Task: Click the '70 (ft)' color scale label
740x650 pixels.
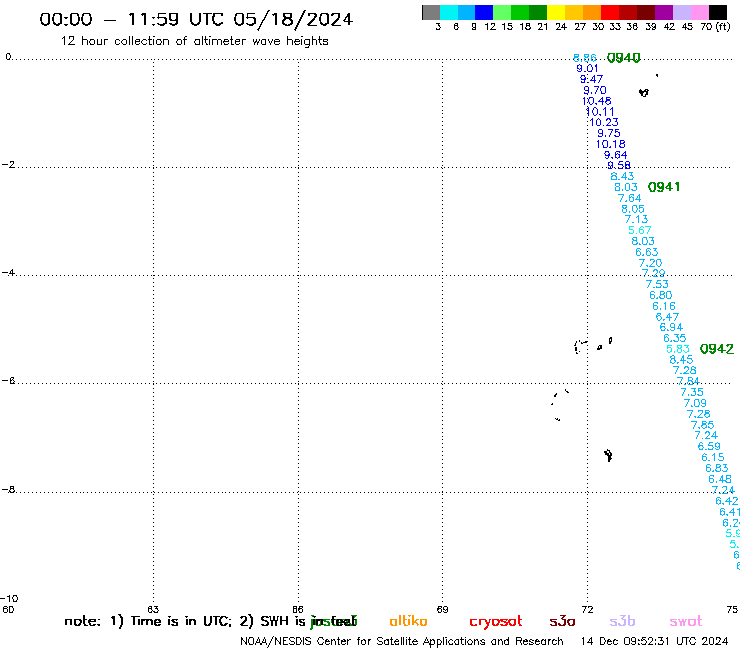Action: [x=715, y=27]
